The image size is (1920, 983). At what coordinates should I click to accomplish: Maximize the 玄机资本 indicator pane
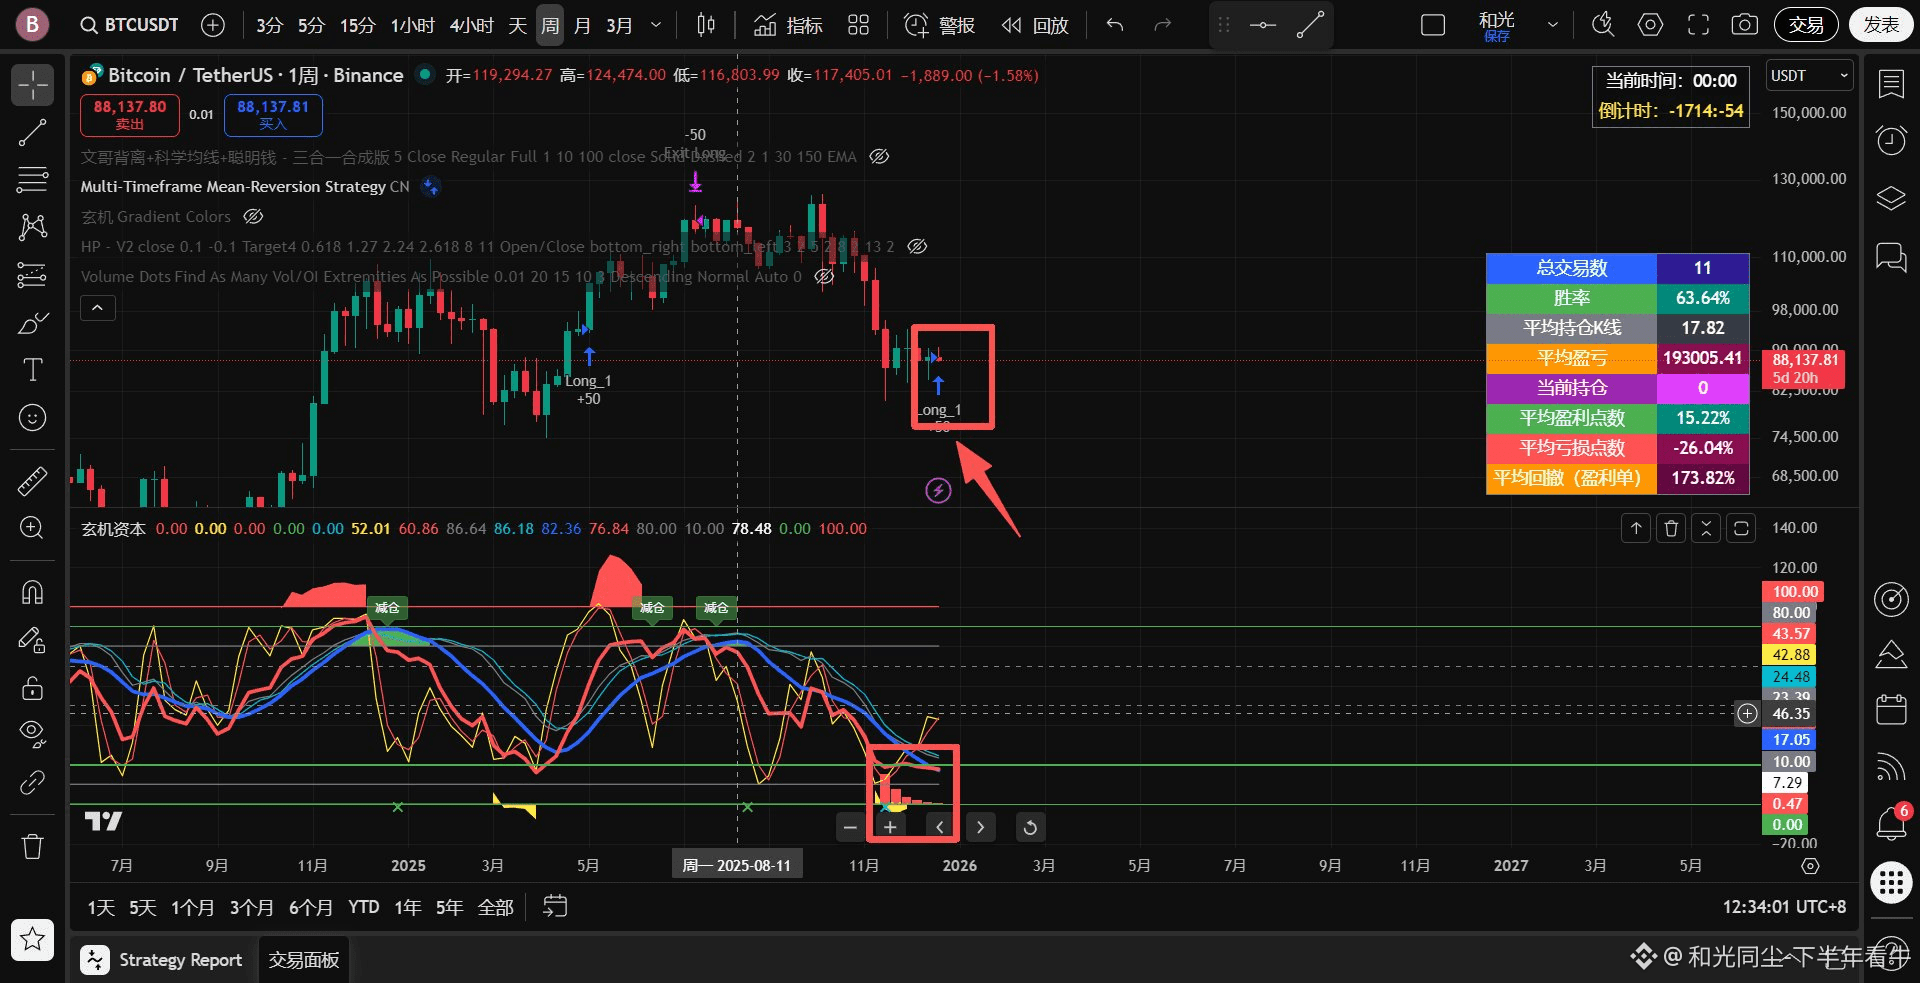[x=1741, y=528]
